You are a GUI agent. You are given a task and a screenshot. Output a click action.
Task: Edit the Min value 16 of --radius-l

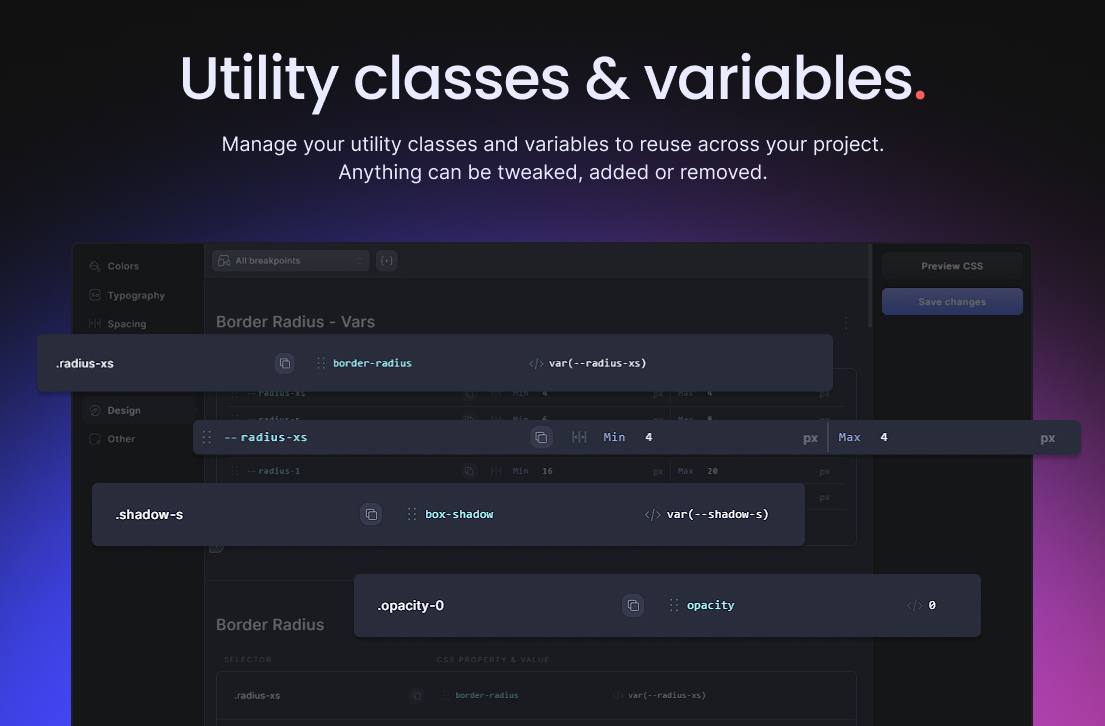tap(548, 471)
